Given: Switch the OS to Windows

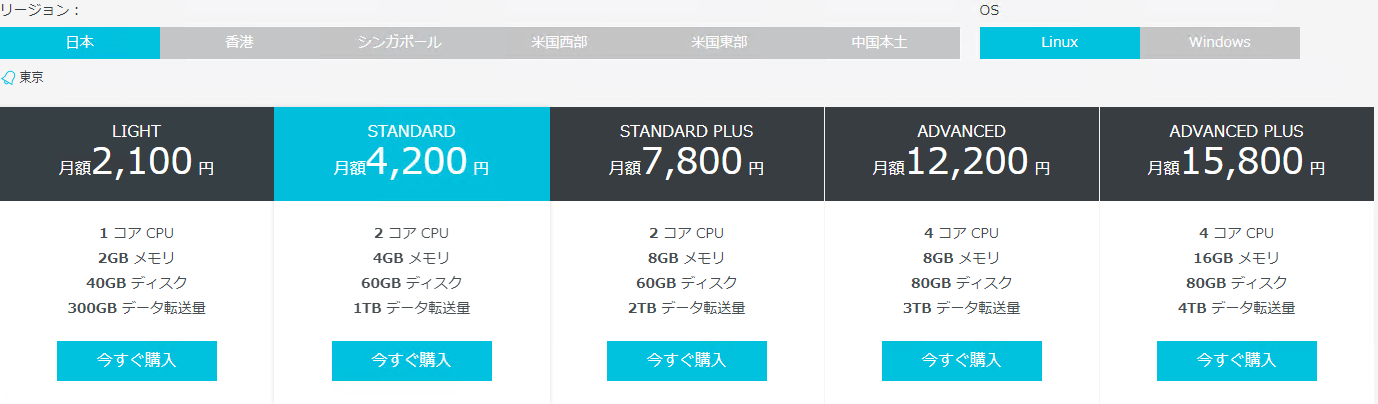Looking at the screenshot, I should tap(1219, 43).
